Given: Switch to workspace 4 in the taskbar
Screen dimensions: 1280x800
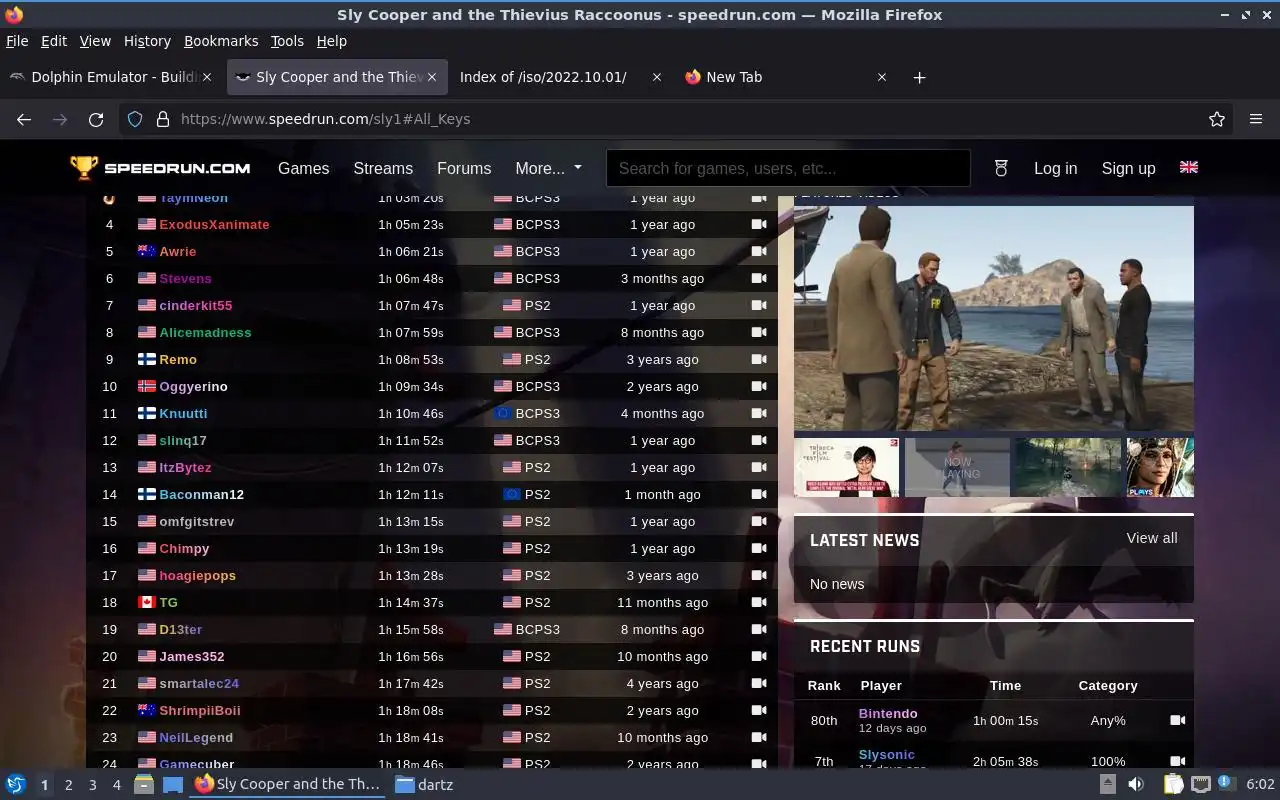Looking at the screenshot, I should 116,785.
